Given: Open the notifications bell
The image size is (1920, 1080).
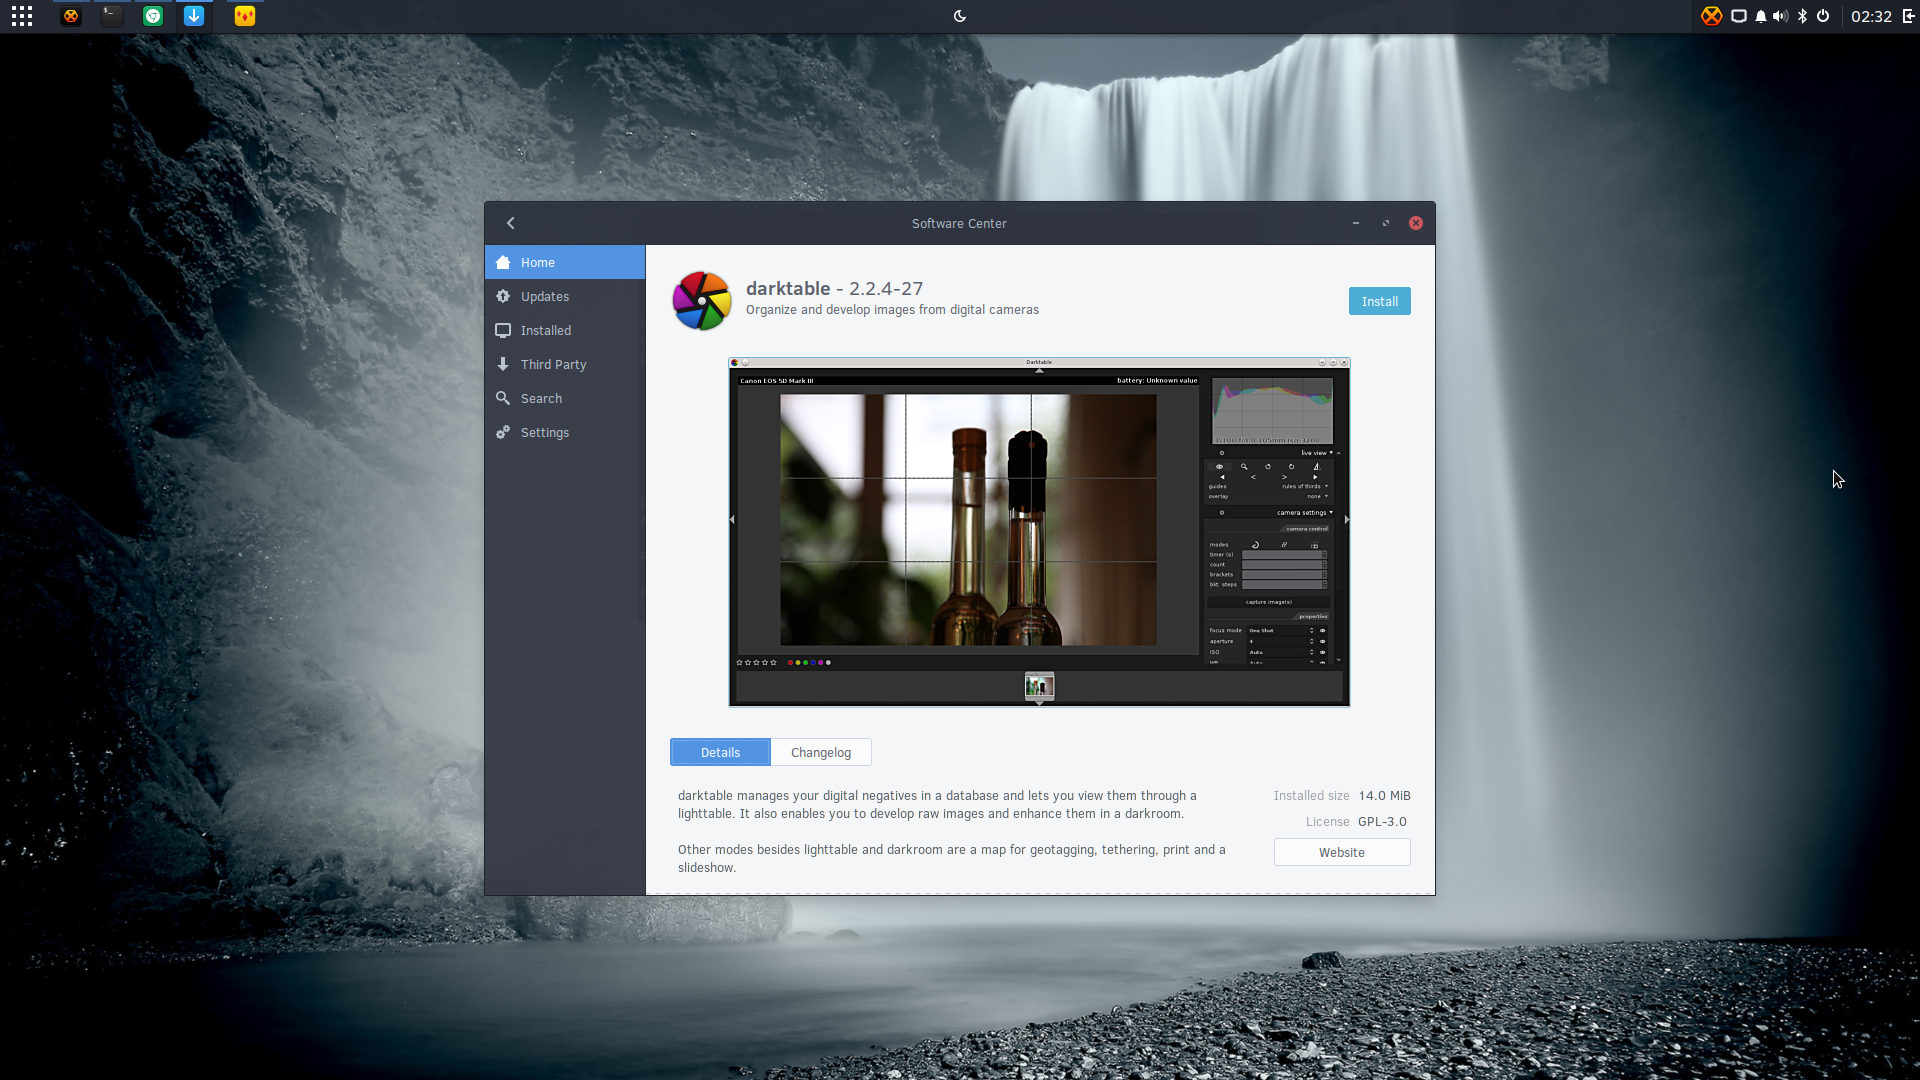Looking at the screenshot, I should pyautogui.click(x=1761, y=16).
